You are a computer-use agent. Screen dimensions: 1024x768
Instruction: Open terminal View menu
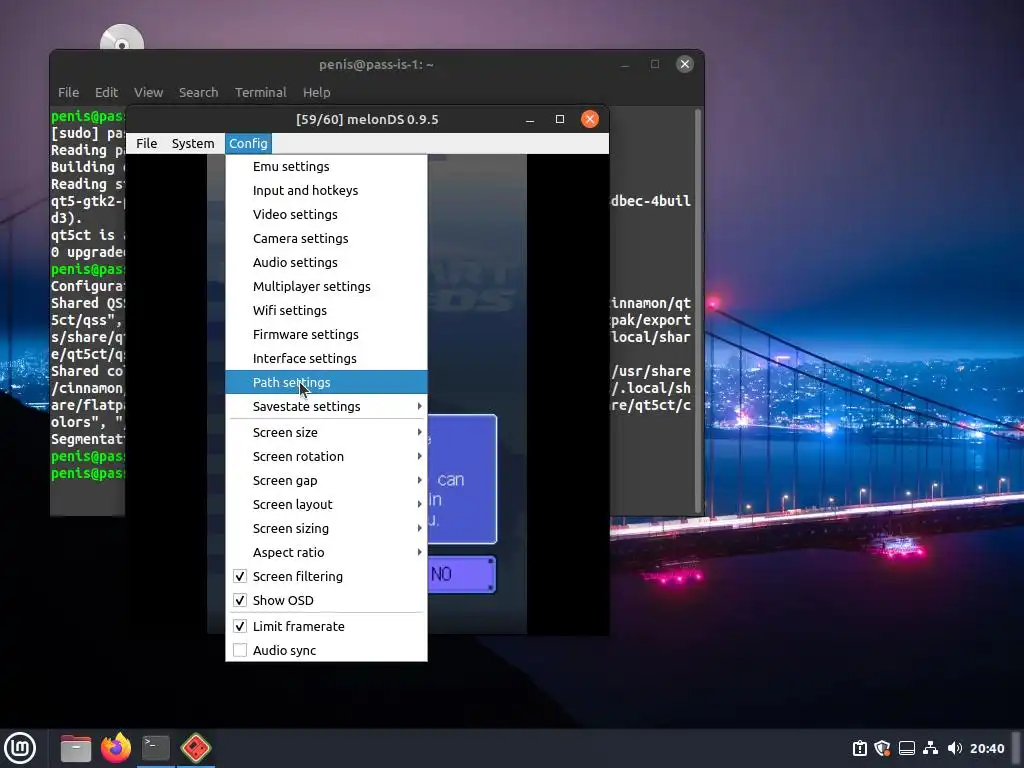148,92
